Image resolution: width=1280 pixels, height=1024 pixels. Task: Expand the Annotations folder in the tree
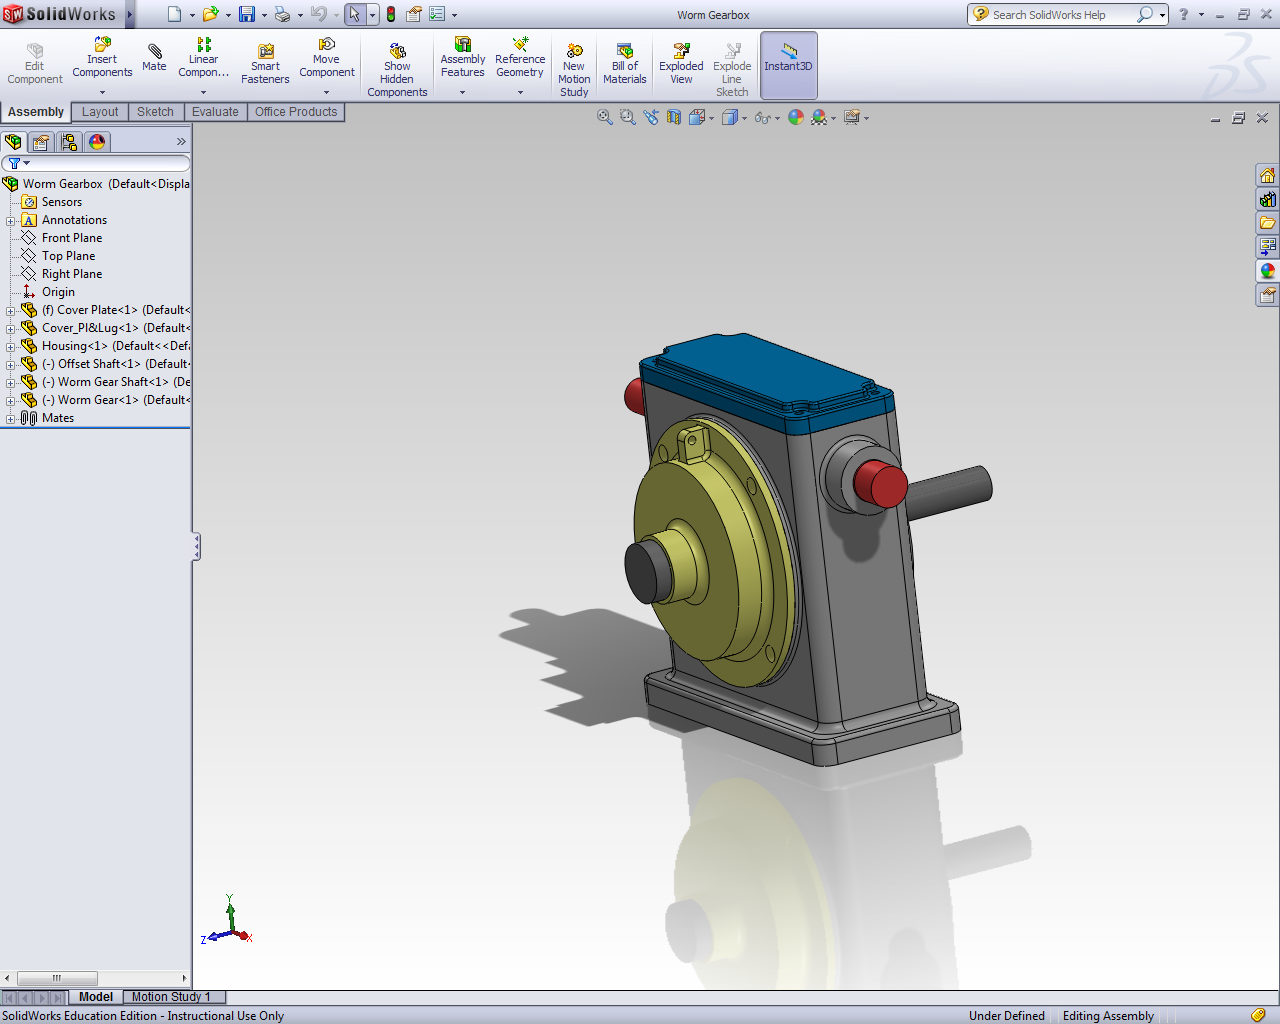click(11, 221)
